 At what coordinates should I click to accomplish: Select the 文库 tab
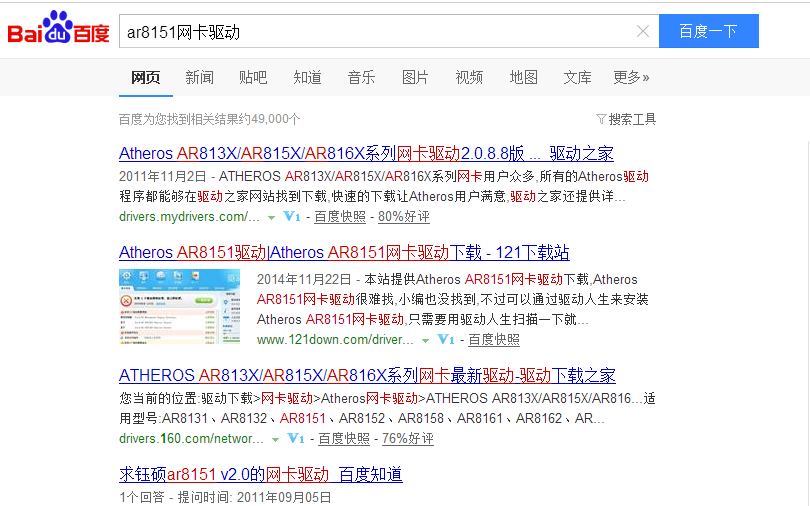pyautogui.click(x=577, y=77)
